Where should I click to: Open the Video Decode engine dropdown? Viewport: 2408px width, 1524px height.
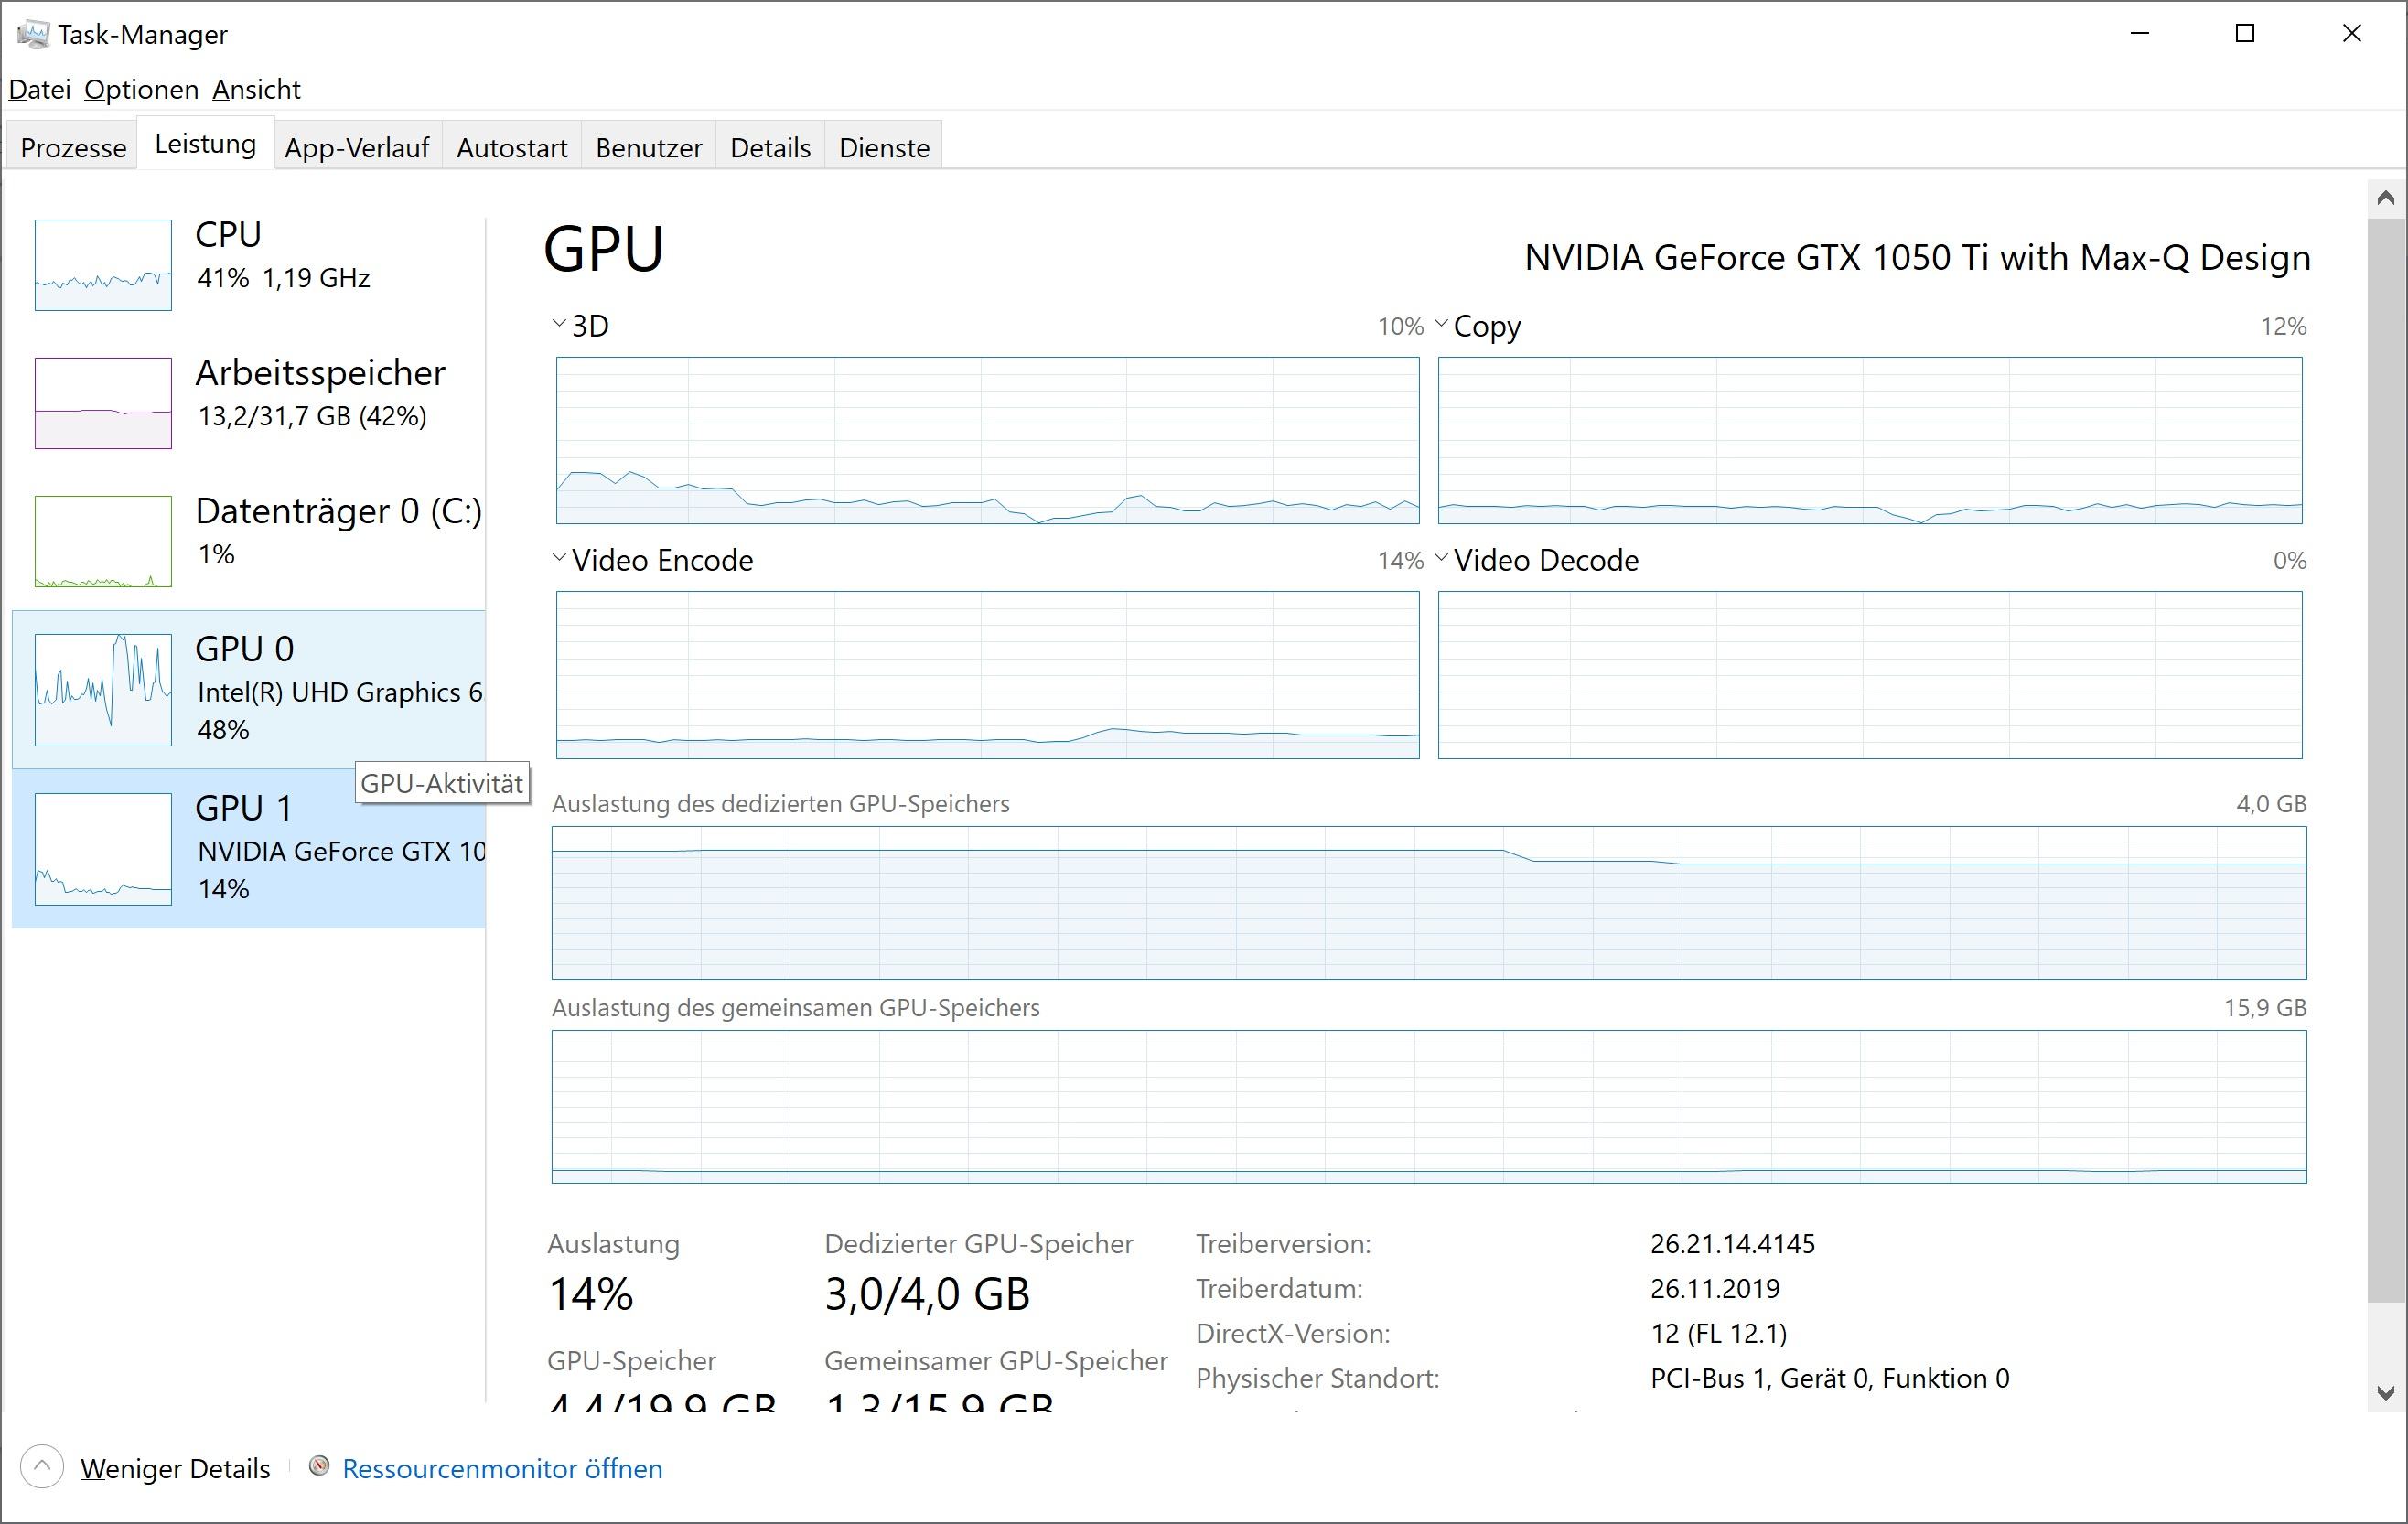click(1441, 558)
